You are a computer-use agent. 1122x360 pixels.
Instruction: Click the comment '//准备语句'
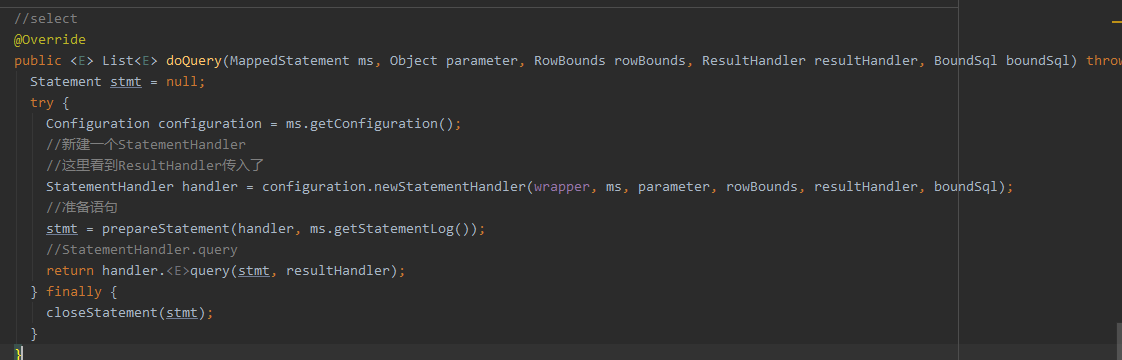click(x=82, y=208)
